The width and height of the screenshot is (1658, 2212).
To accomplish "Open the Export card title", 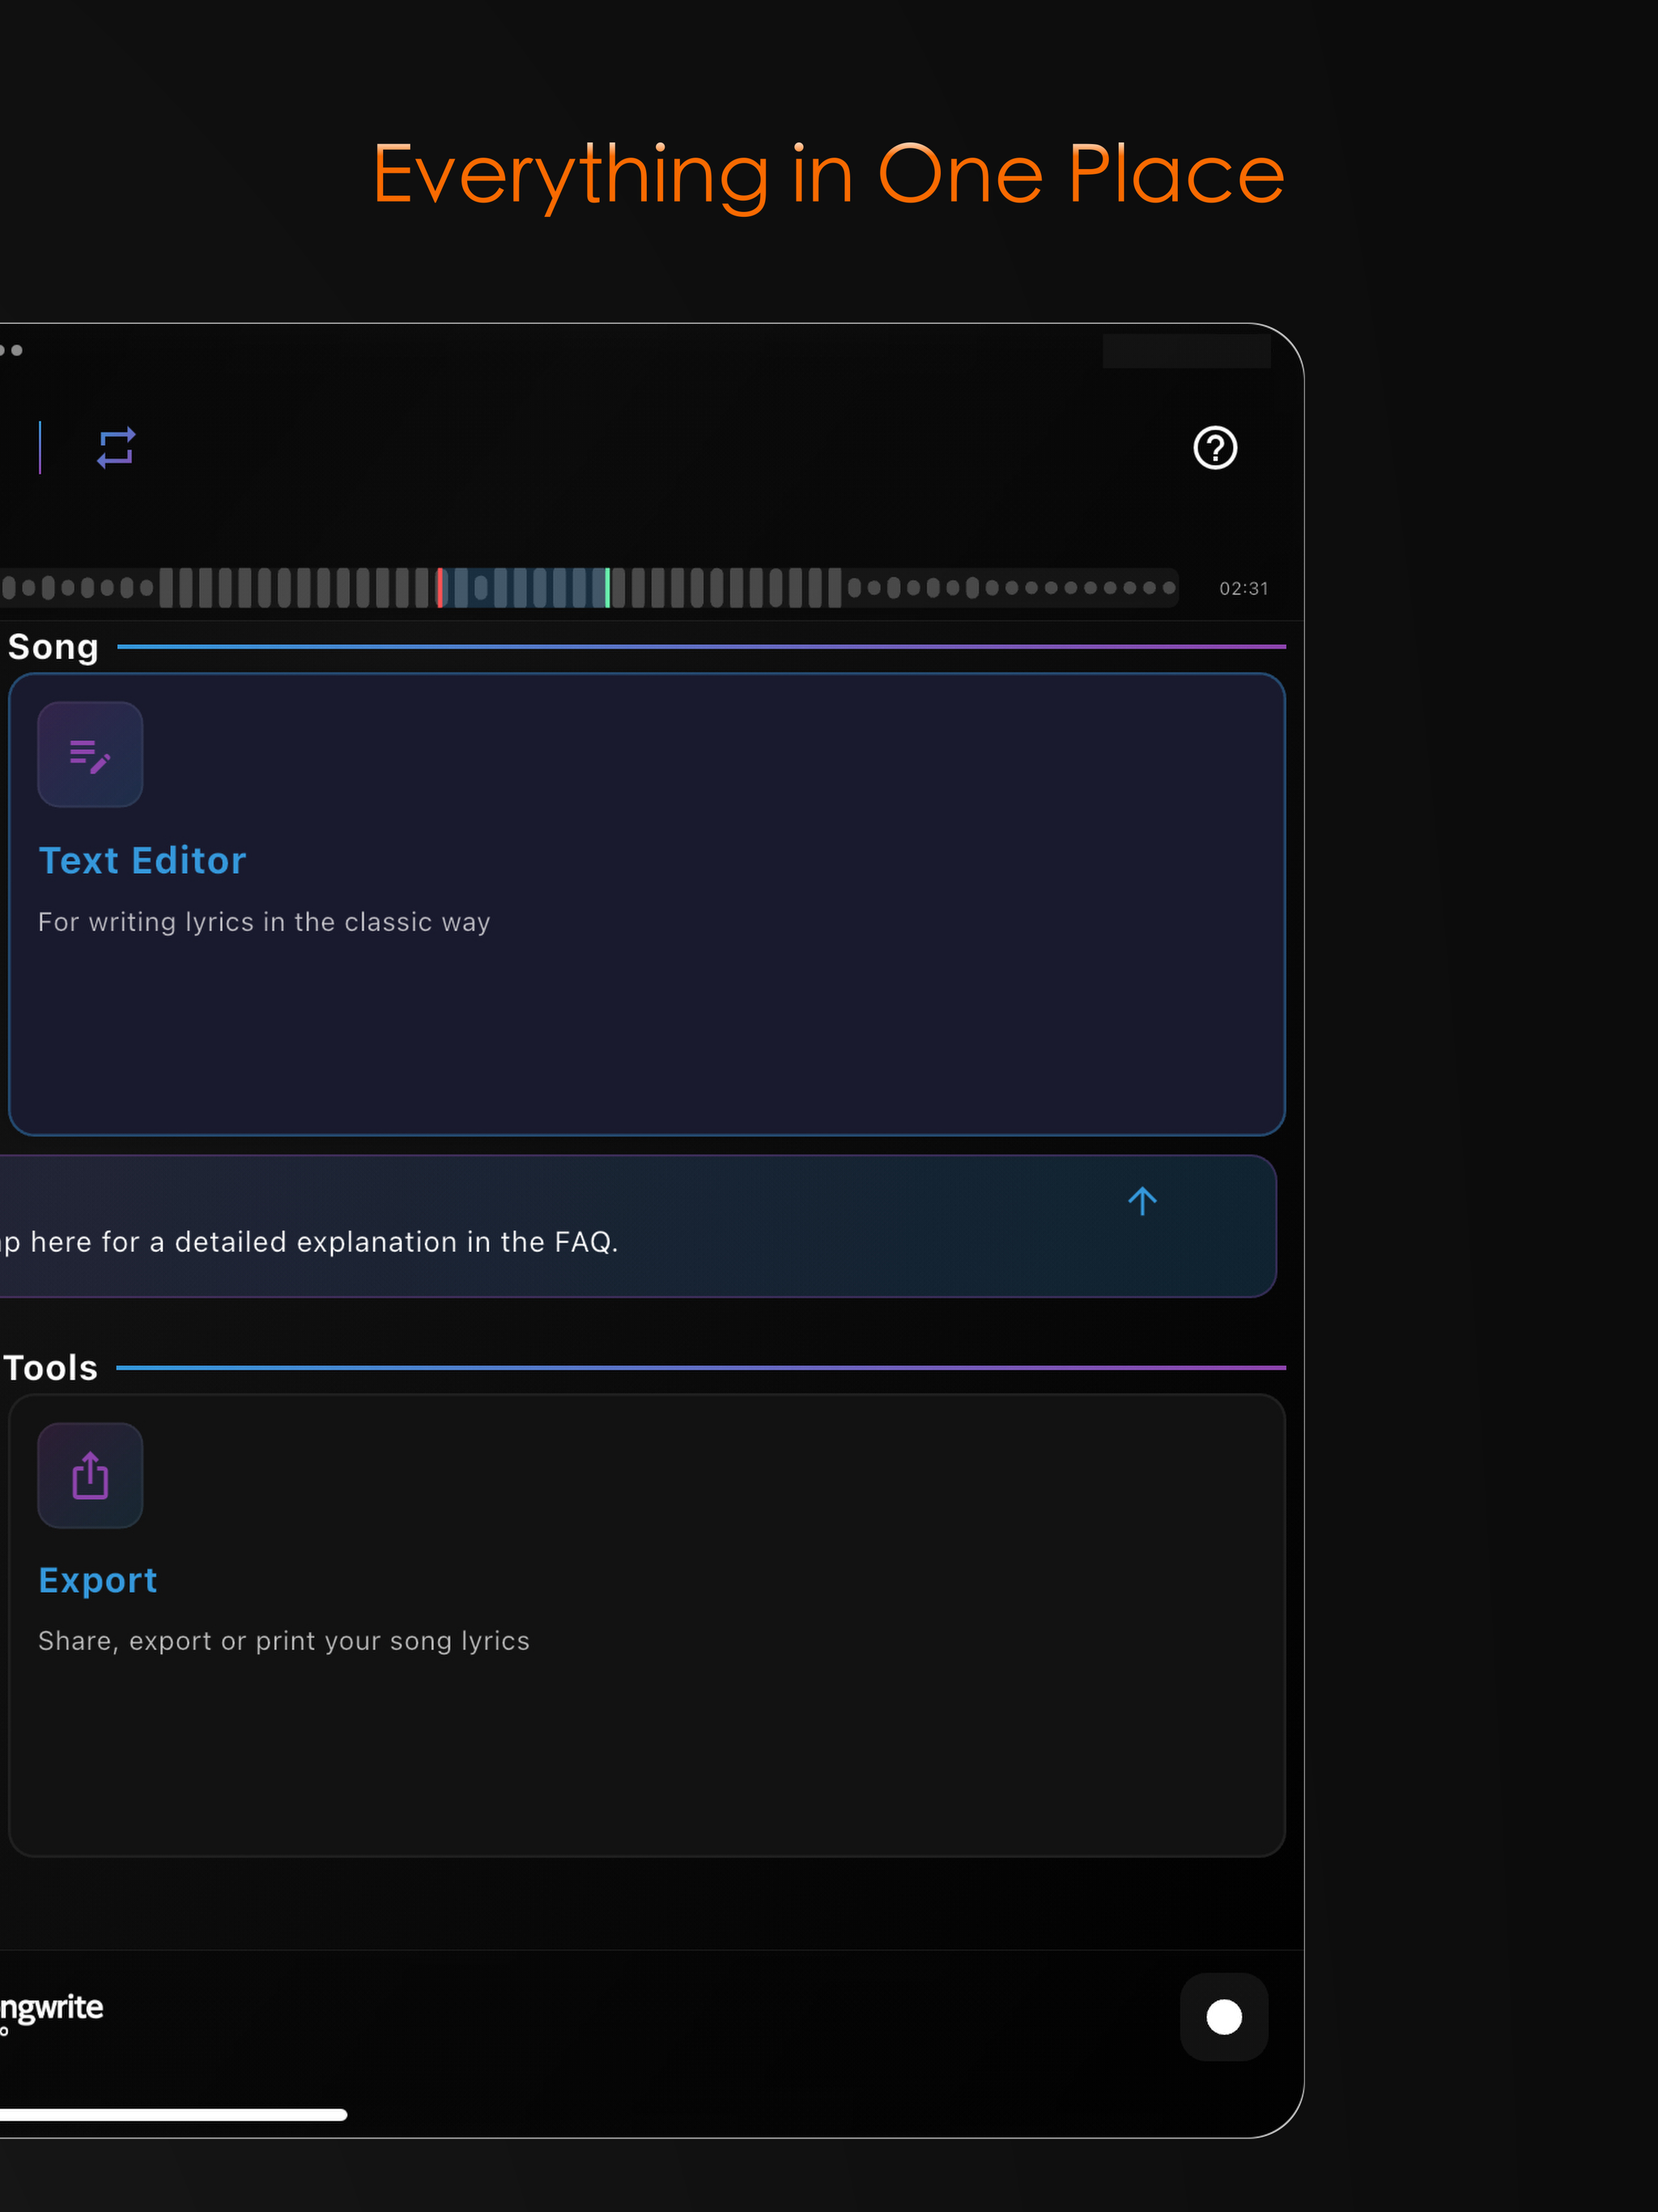I will [x=97, y=1580].
